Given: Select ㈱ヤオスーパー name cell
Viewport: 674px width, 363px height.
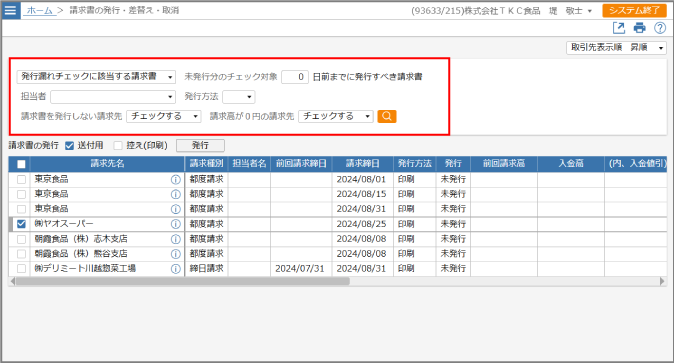Looking at the screenshot, I should (x=107, y=224).
